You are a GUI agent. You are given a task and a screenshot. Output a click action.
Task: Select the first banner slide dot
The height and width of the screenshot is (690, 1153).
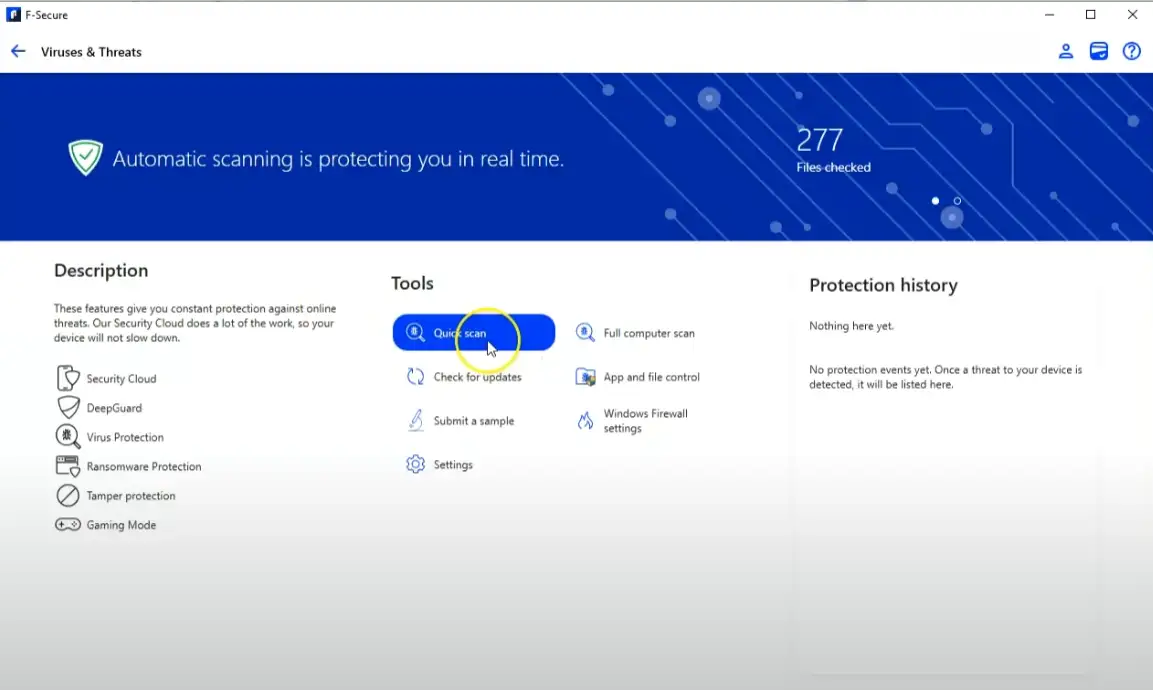click(936, 201)
